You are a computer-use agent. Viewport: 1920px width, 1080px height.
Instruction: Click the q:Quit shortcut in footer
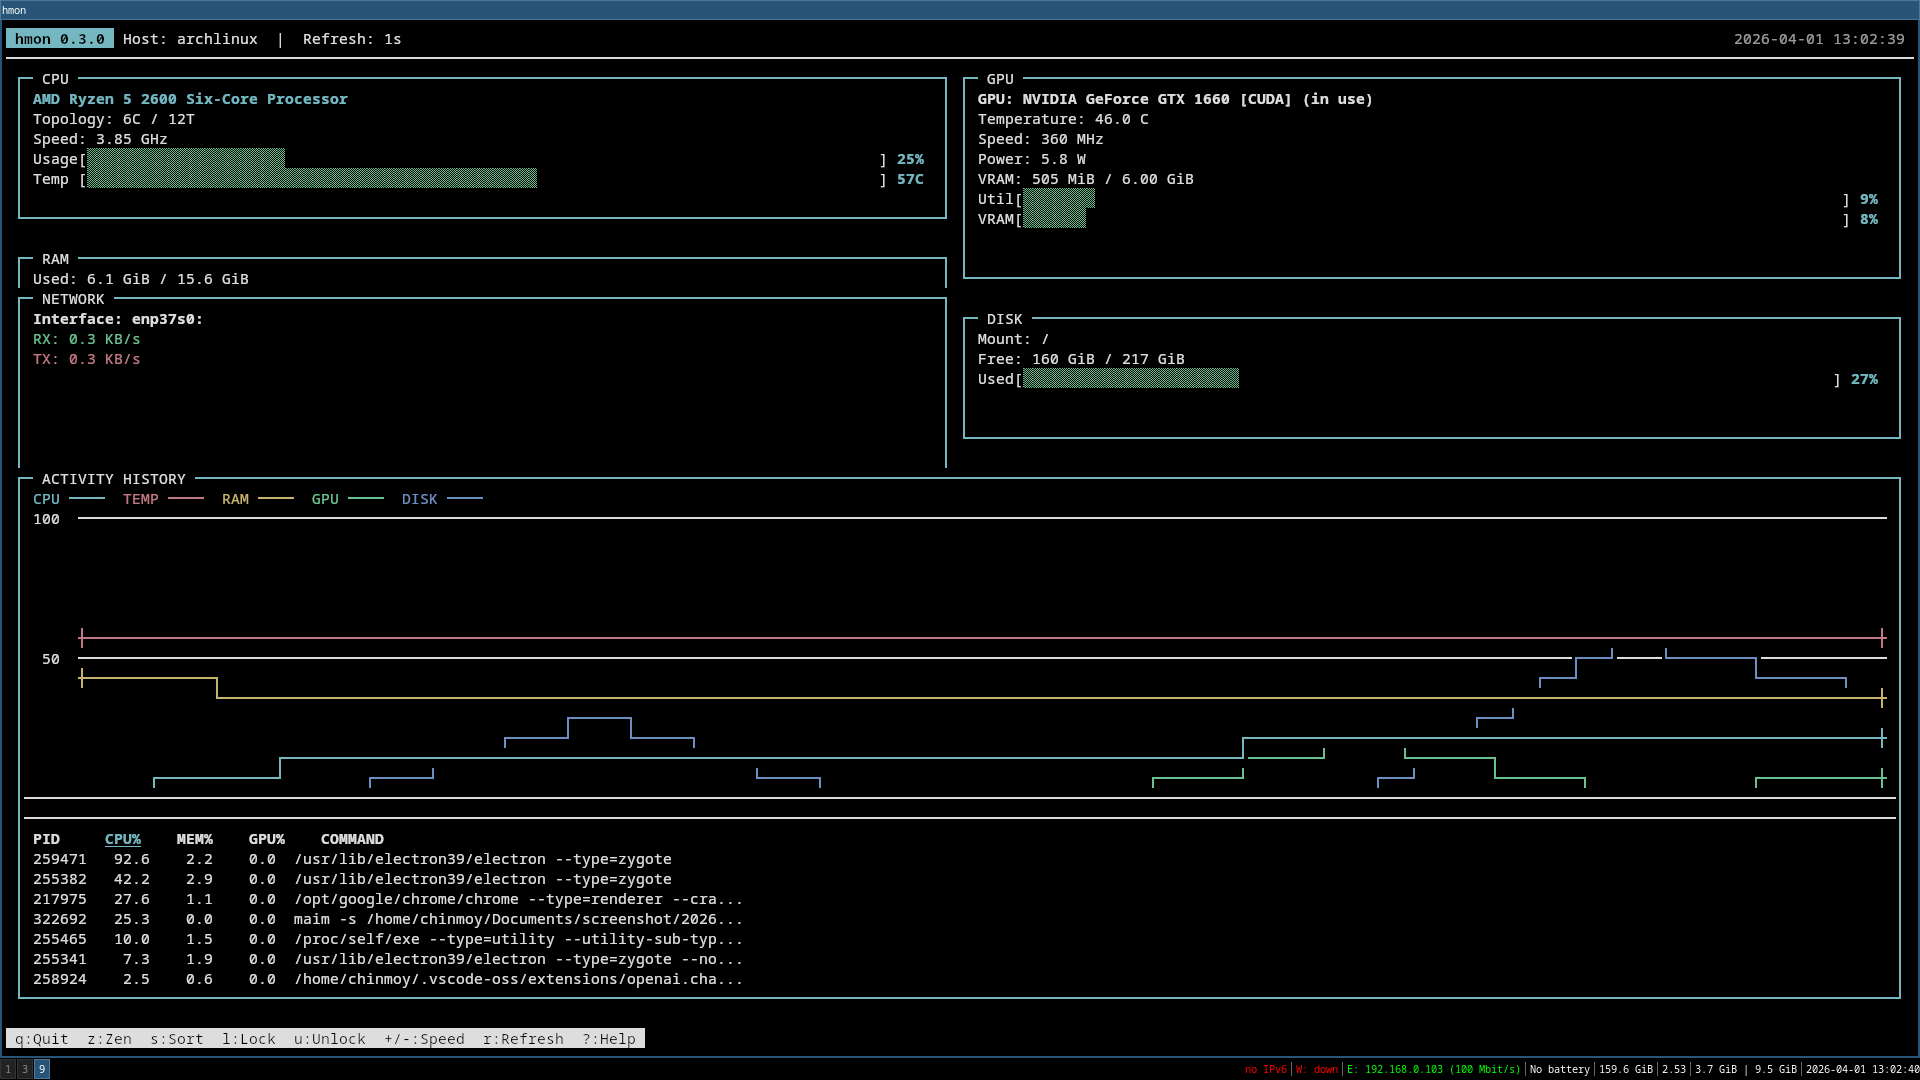41,1039
